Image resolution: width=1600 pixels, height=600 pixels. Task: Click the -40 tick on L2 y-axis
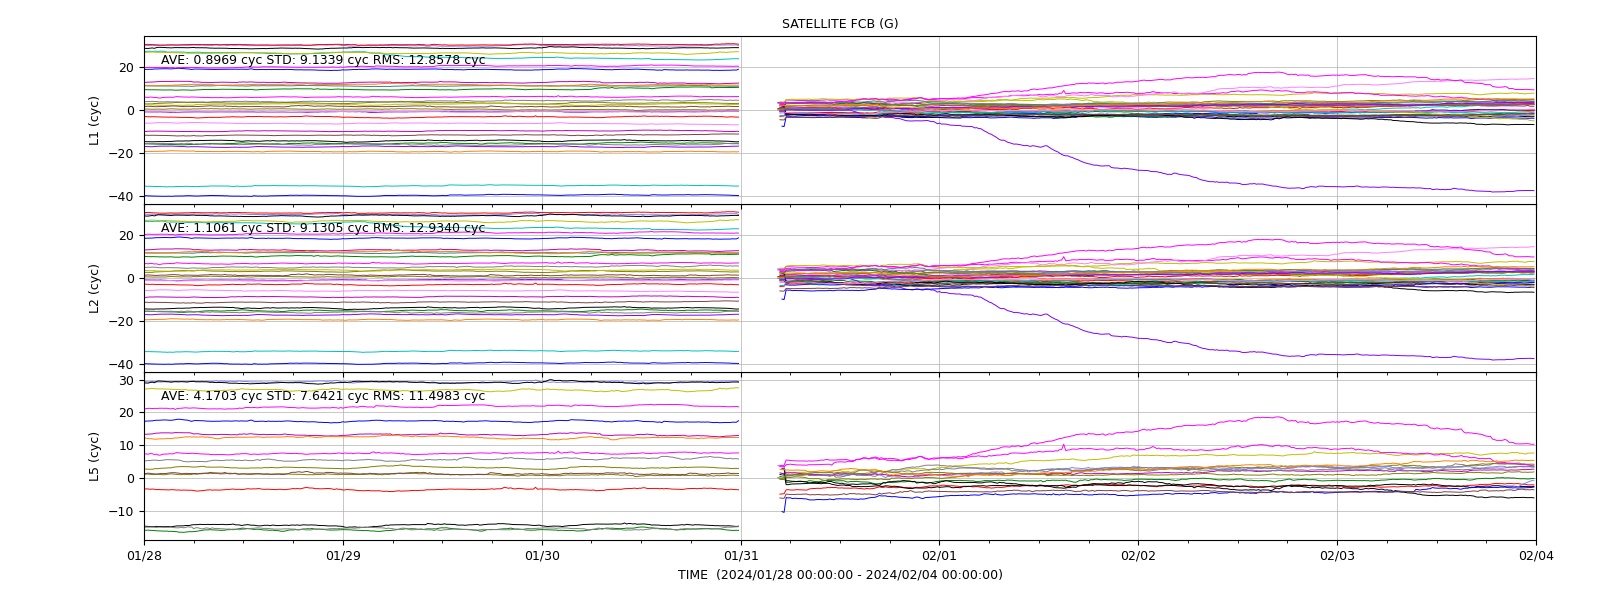(x=123, y=364)
